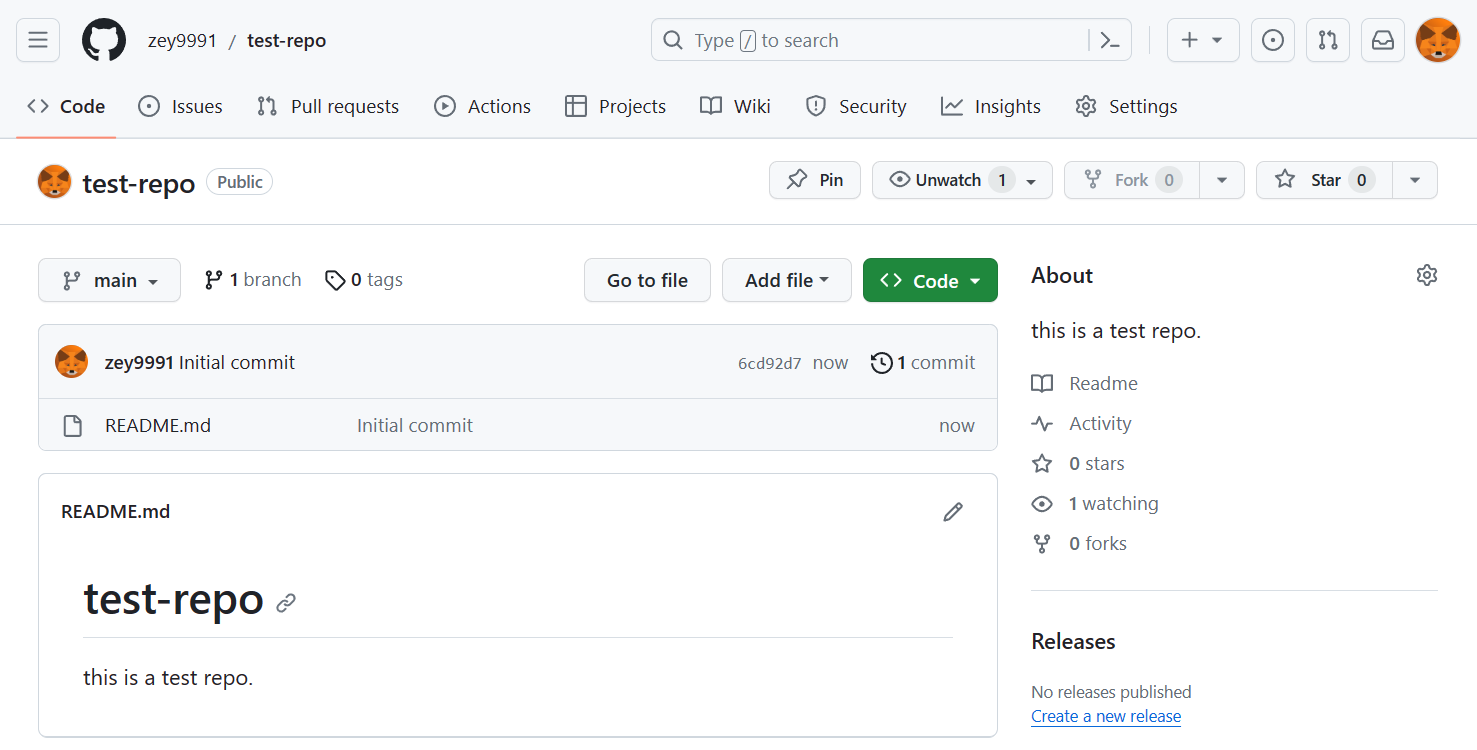The image size is (1477, 750).
Task: Open the notifications inbox icon
Action: pyautogui.click(x=1383, y=40)
